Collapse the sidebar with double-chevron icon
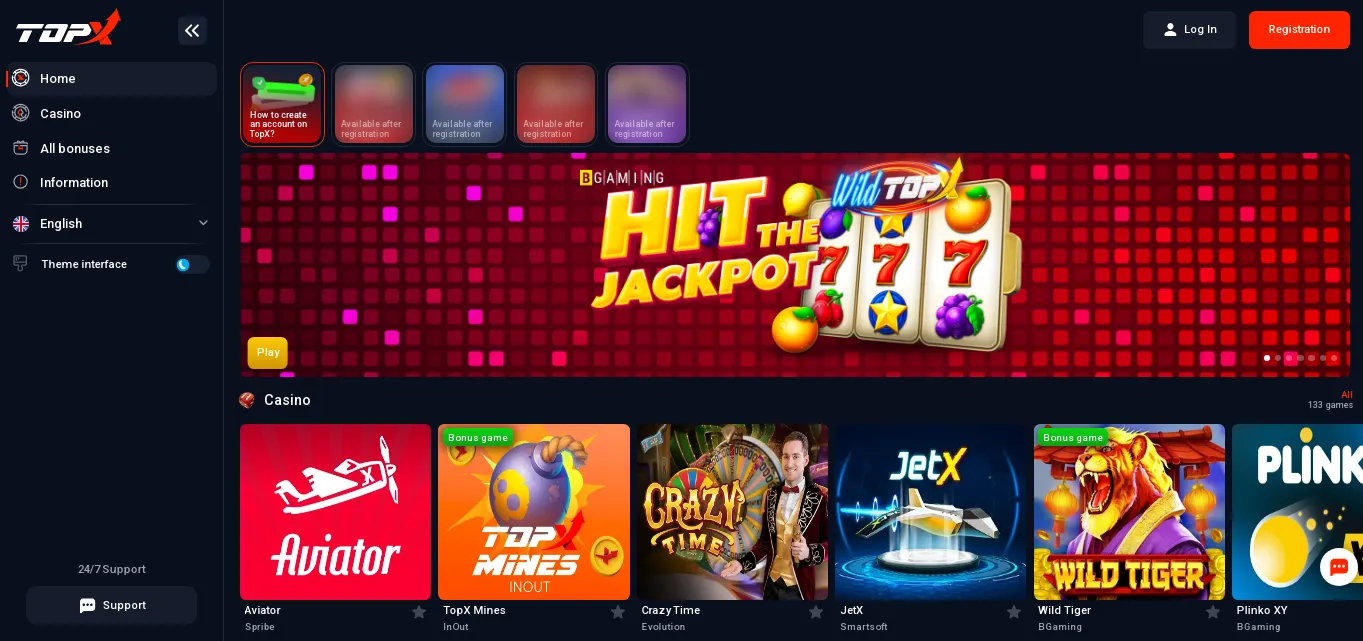The image size is (1363, 641). click(192, 30)
